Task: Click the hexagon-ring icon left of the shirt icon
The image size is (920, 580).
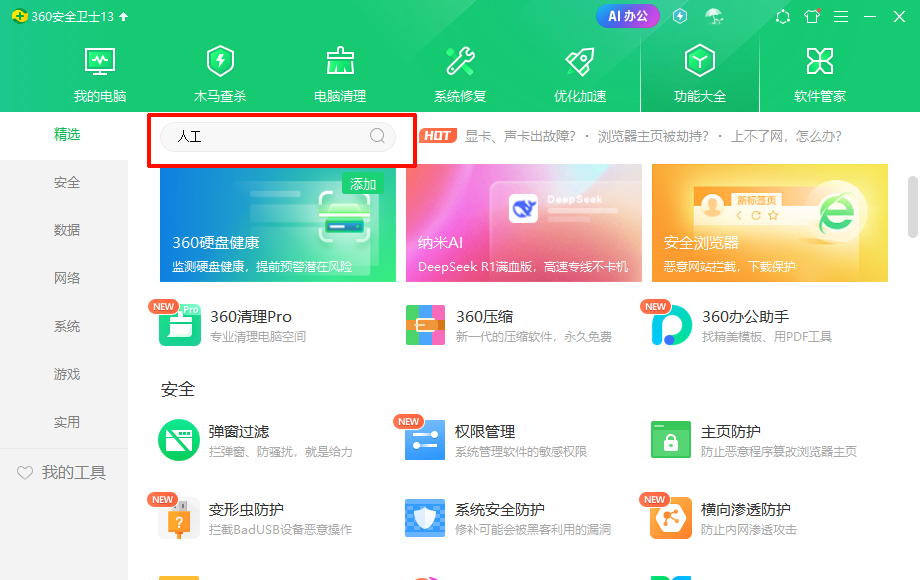Action: [783, 16]
